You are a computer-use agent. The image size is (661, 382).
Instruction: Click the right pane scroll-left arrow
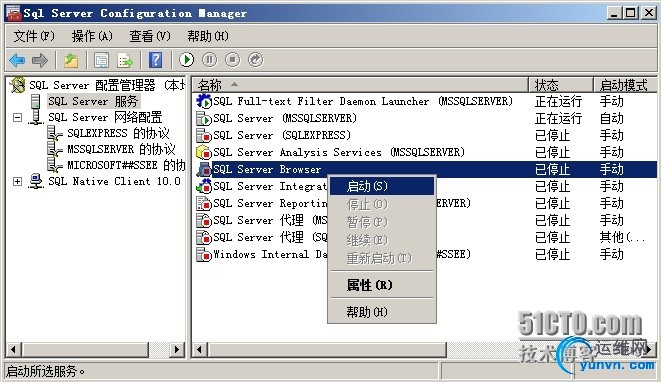[199, 350]
